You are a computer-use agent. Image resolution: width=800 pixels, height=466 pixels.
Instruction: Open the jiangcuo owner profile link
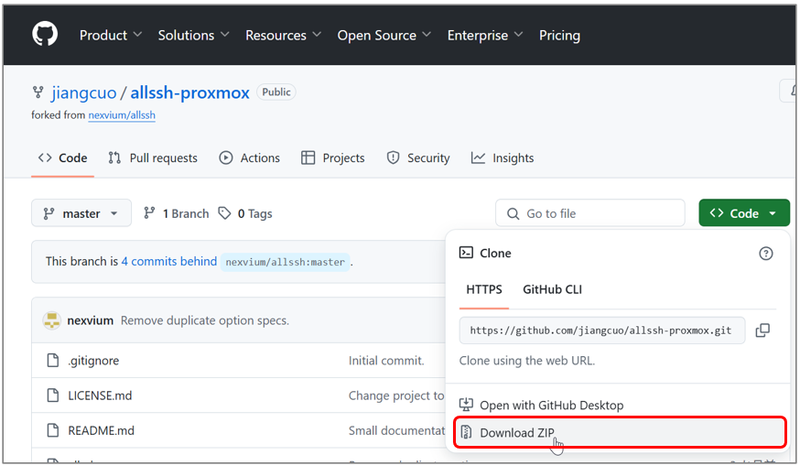(84, 93)
